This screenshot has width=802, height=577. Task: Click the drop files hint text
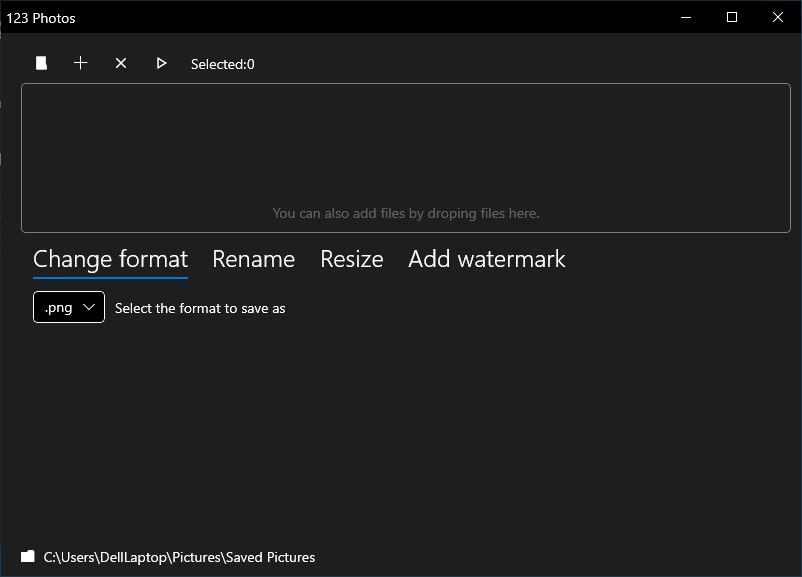(x=406, y=213)
